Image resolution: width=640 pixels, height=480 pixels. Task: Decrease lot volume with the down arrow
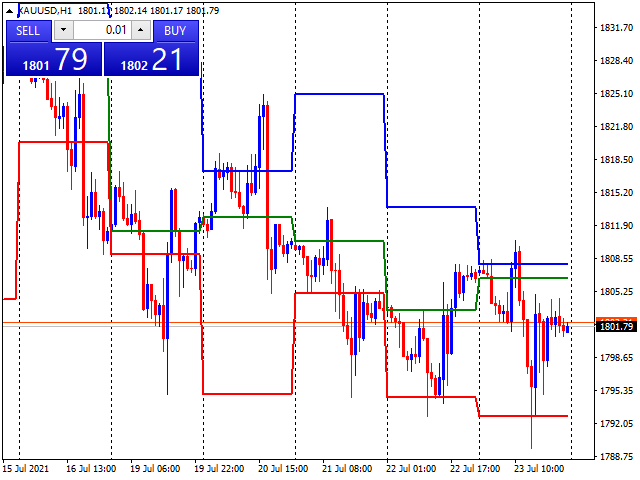64,30
